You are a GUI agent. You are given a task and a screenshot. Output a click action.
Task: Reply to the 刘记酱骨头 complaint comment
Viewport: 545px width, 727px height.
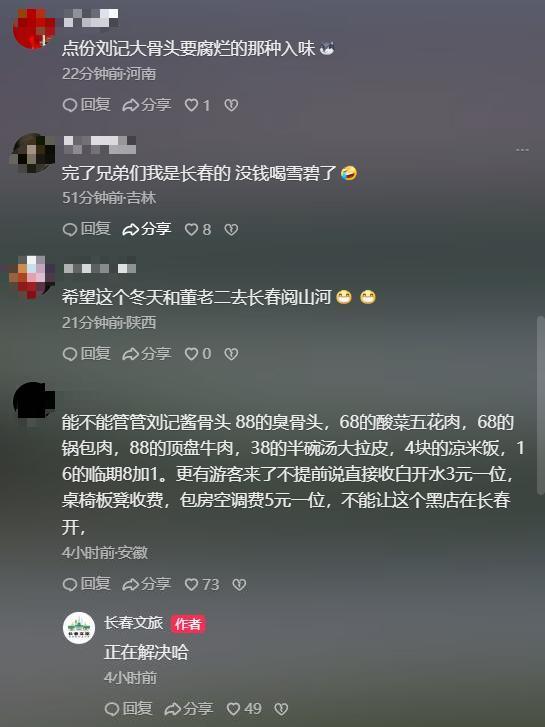click(86, 584)
